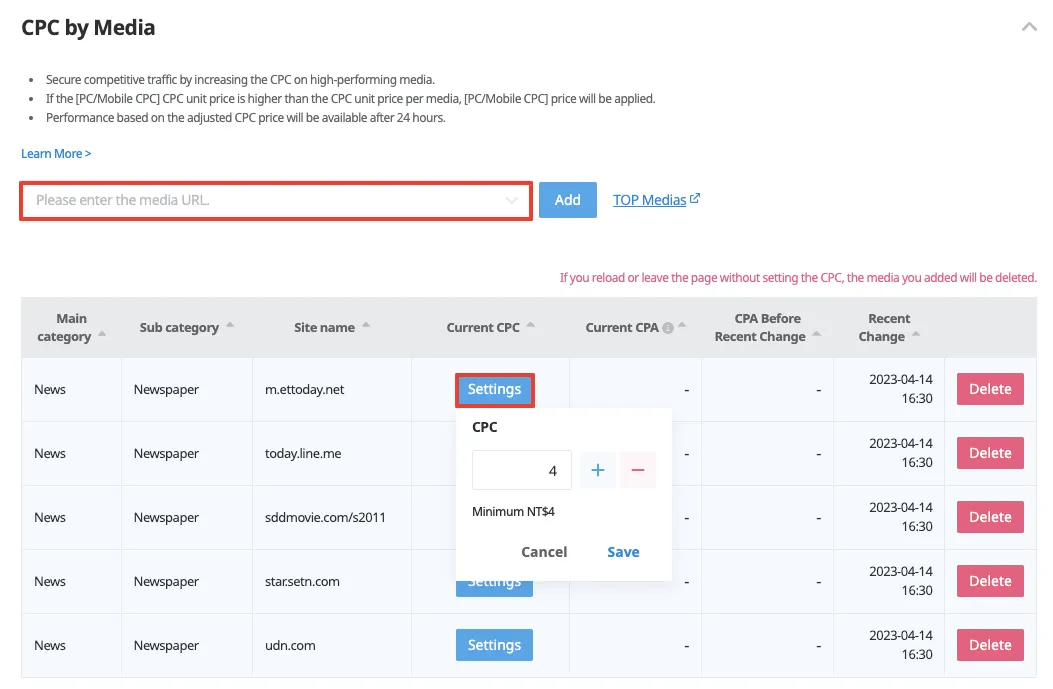Sort table by Site name
This screenshot has width=1053, height=689.
[x=366, y=326]
